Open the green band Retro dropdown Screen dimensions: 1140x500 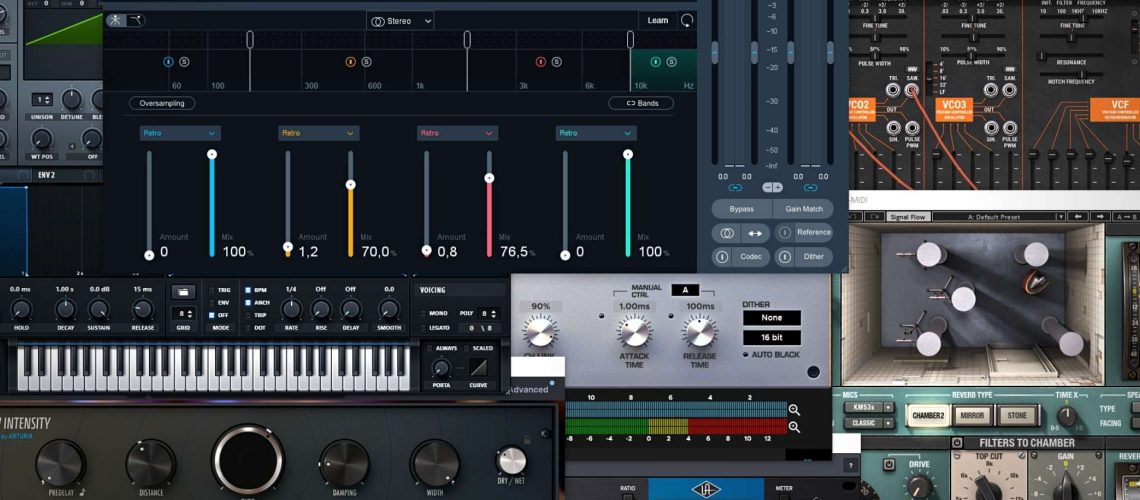[x=596, y=133]
